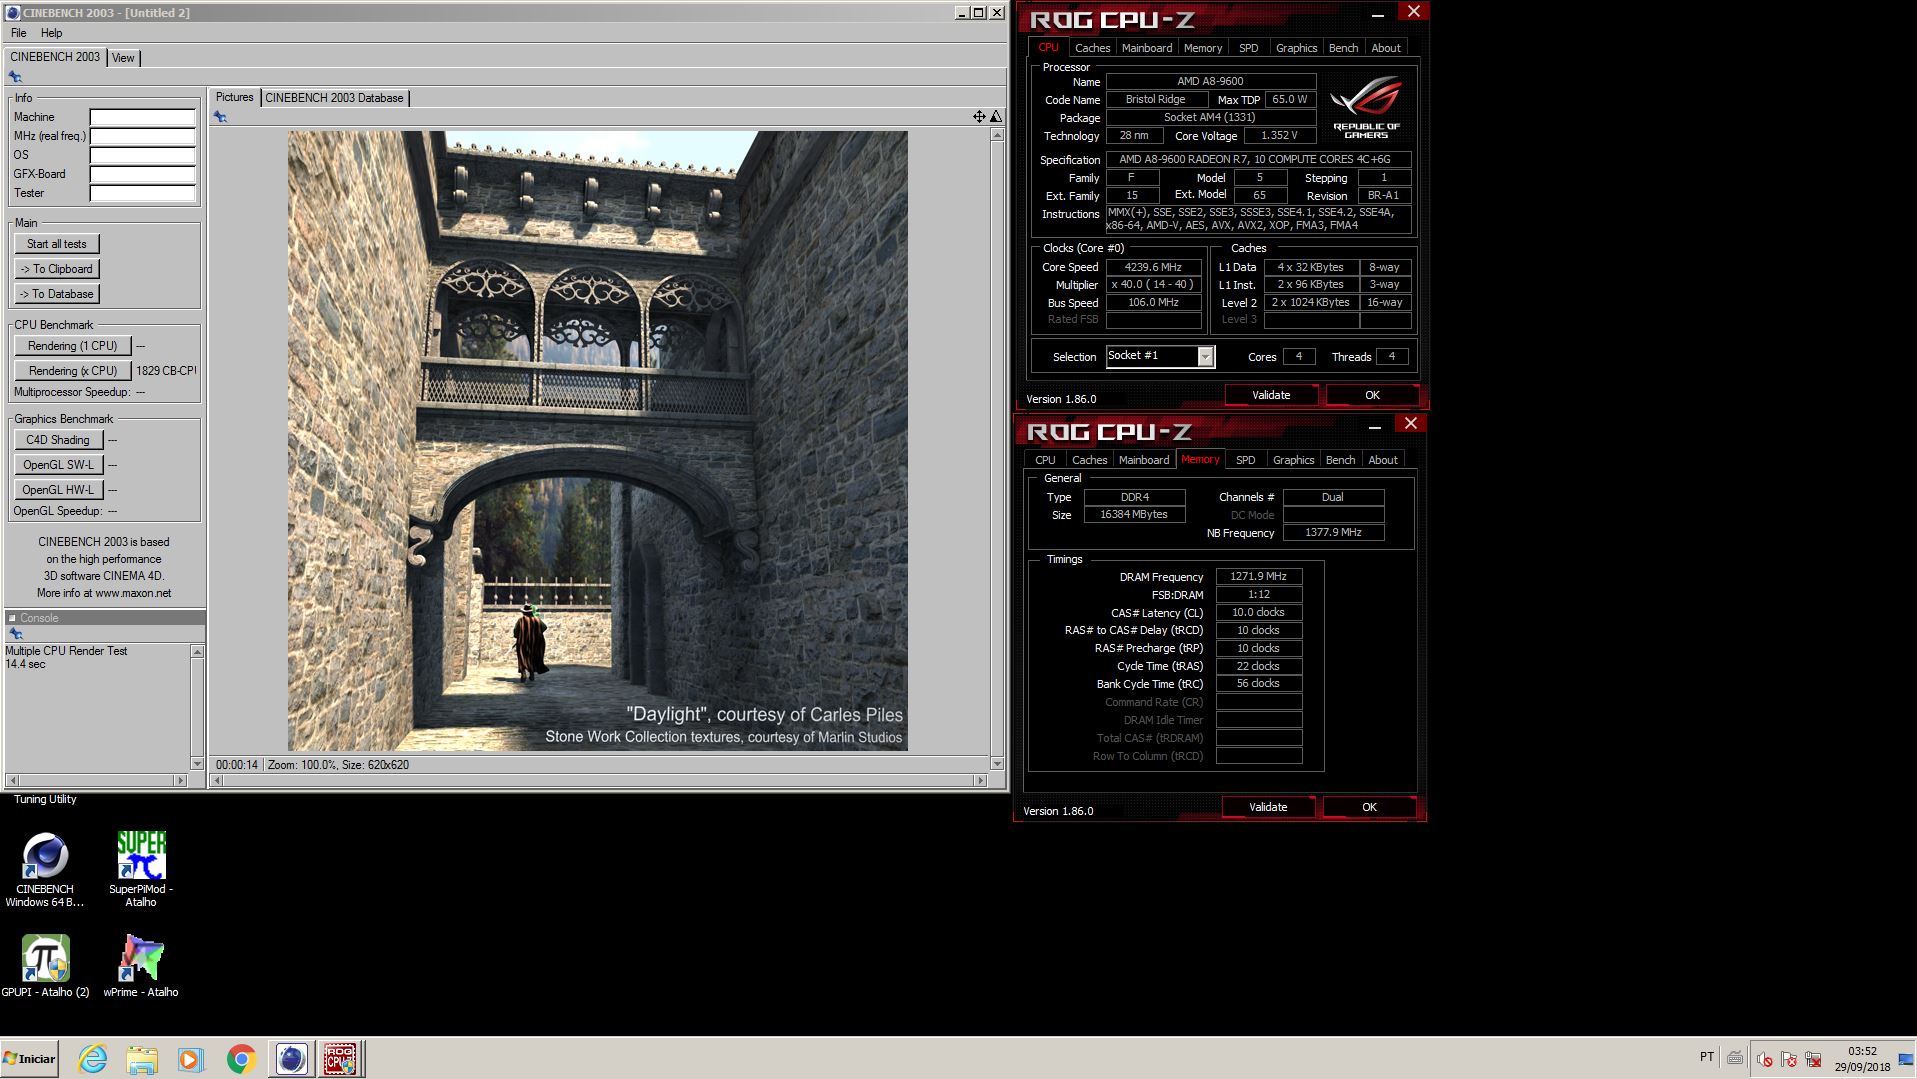Open About tab in upper CPU-Z window
This screenshot has height=1079, width=1917.
pyautogui.click(x=1386, y=48)
